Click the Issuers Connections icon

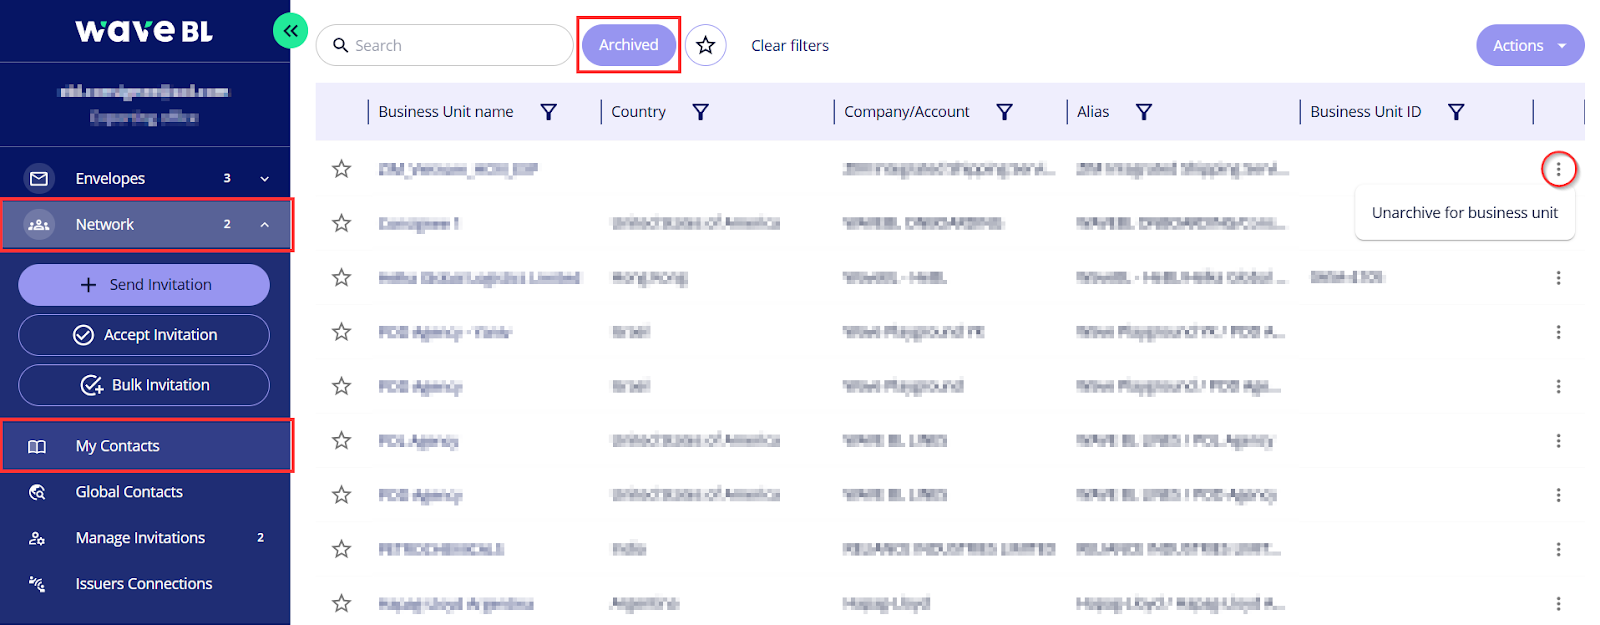click(37, 584)
